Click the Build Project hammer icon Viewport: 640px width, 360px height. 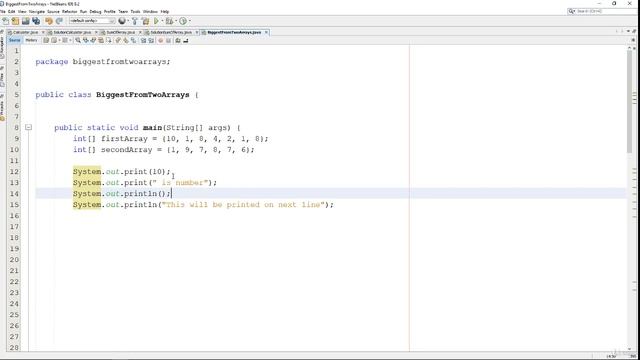135,21
